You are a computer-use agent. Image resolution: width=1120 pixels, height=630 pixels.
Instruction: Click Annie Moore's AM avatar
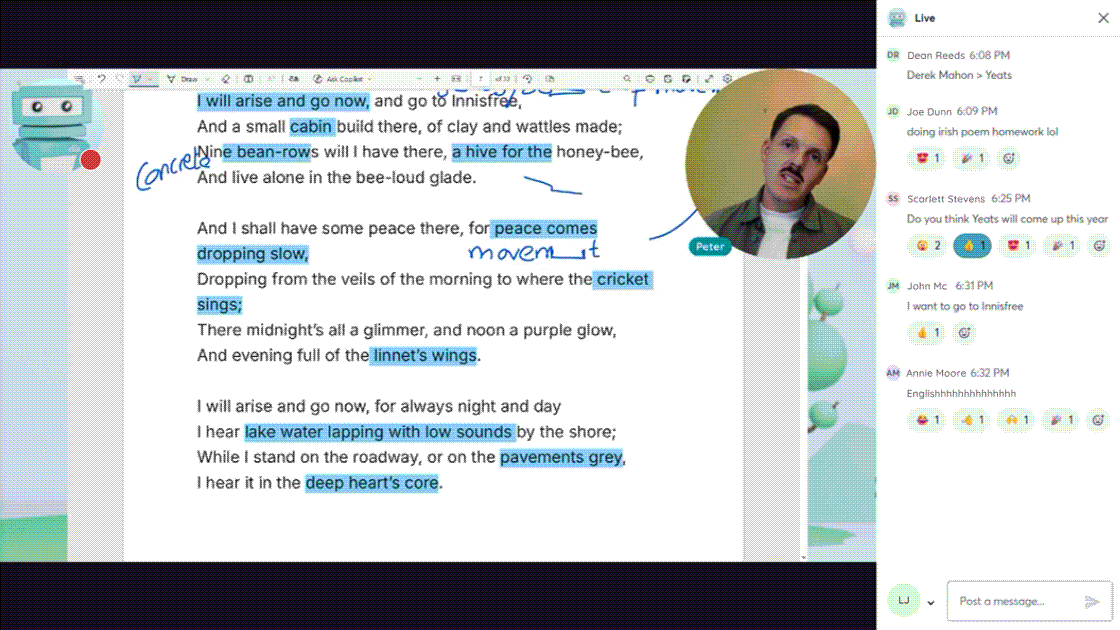893,373
